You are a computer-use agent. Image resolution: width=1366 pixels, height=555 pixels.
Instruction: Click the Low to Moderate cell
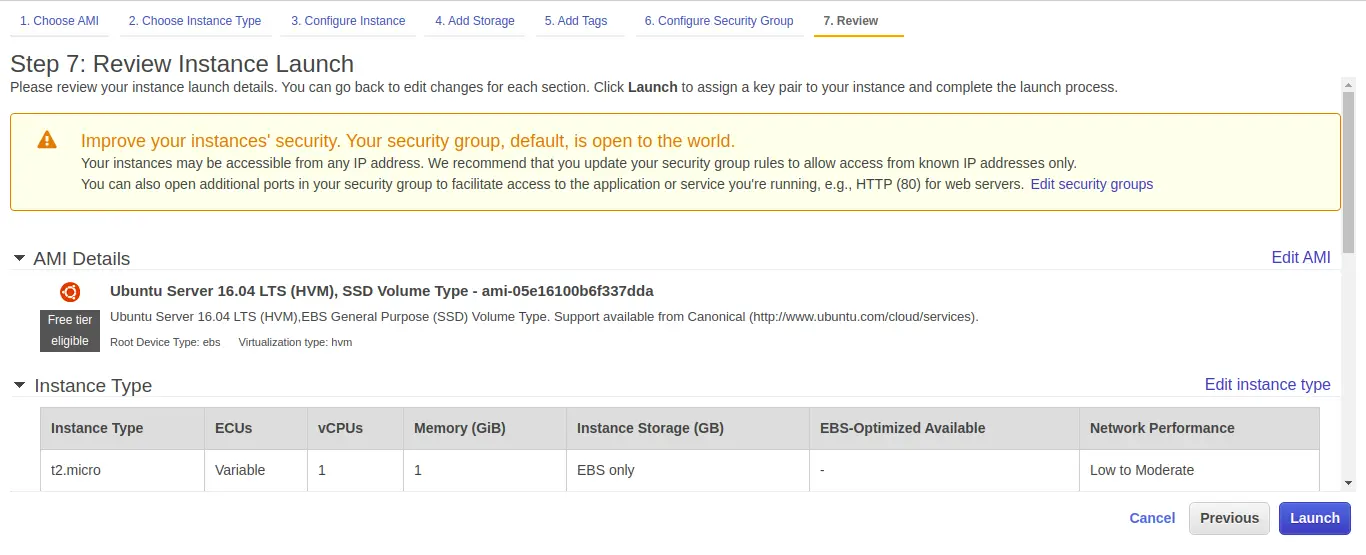(x=1199, y=470)
